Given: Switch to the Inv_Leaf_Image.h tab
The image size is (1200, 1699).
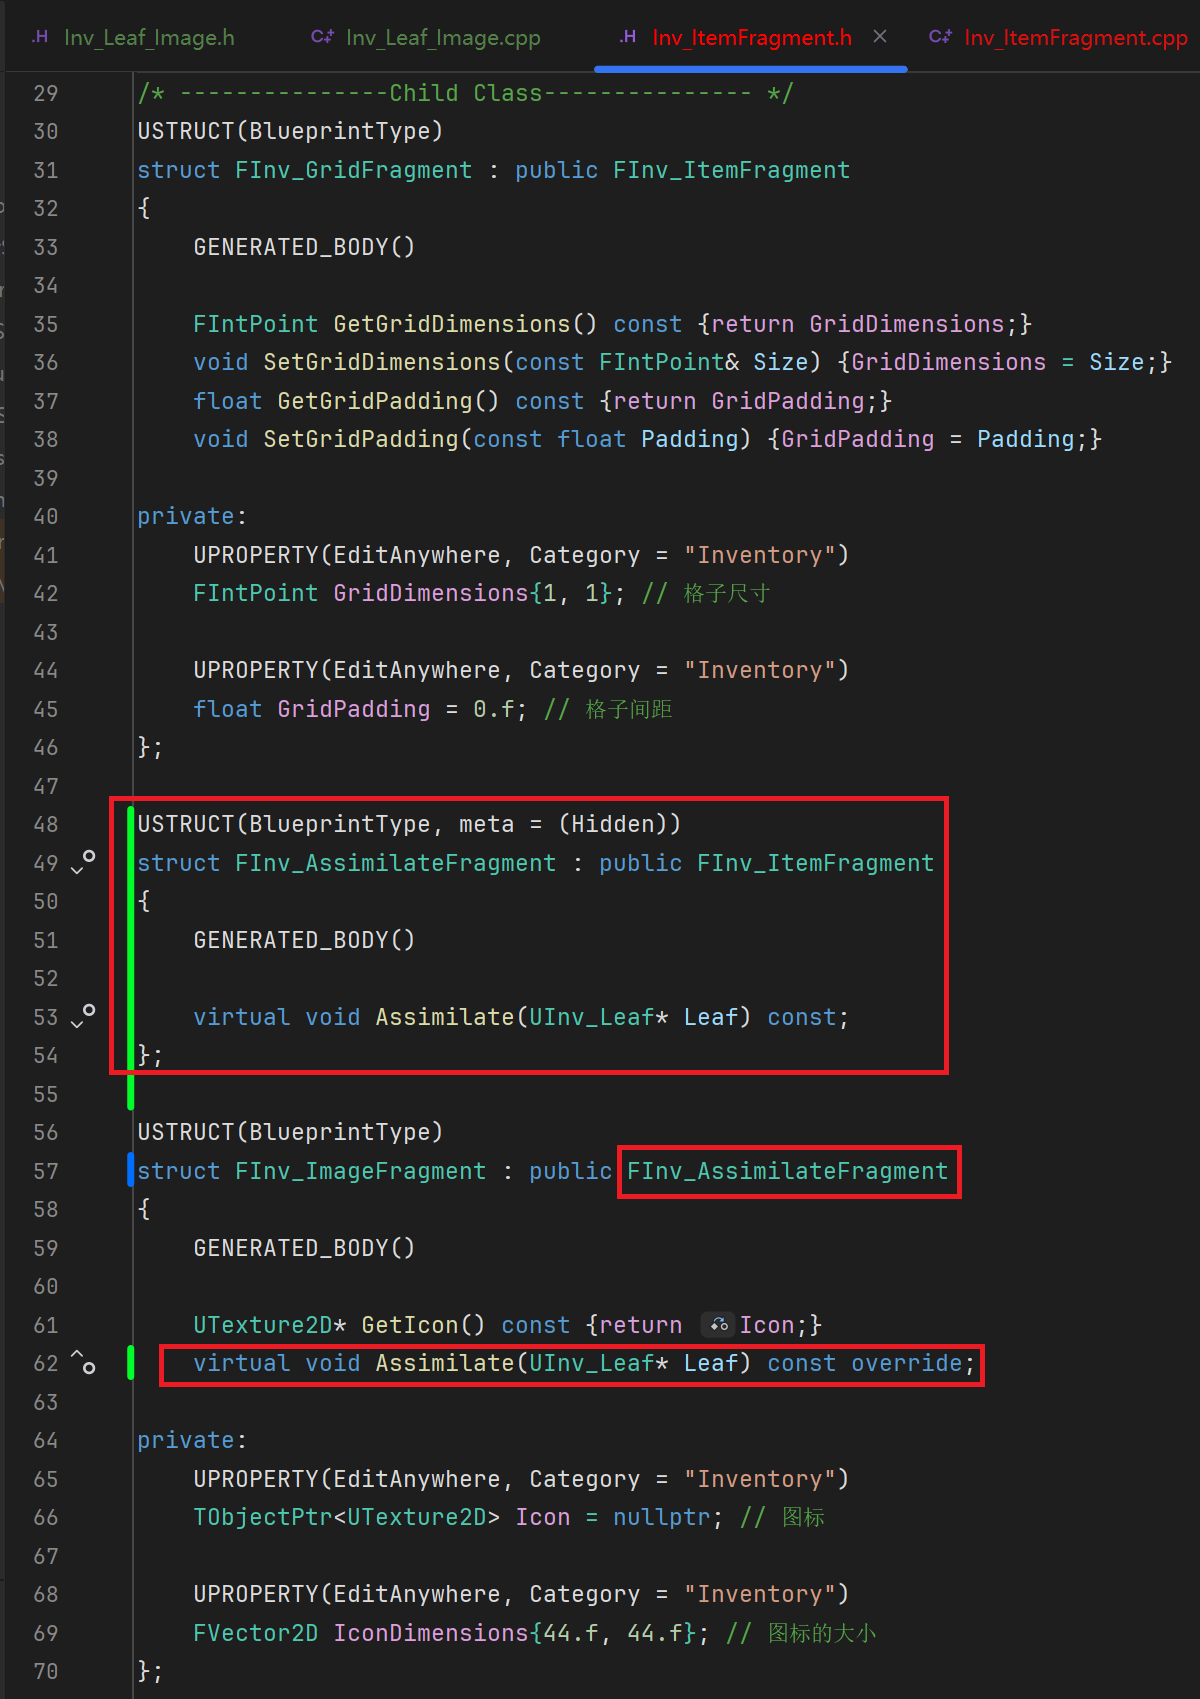Looking at the screenshot, I should pos(133,37).
